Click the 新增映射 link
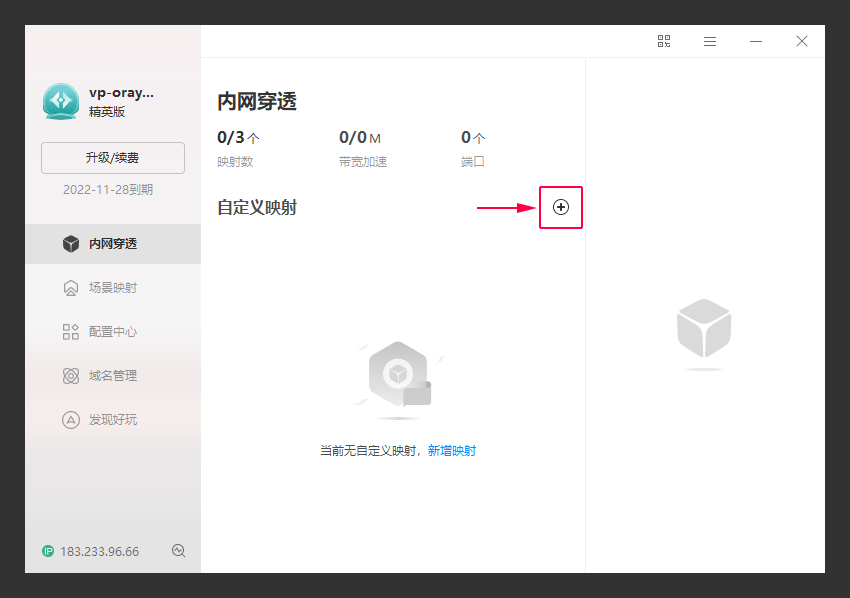The width and height of the screenshot is (850, 598). [x=452, y=451]
